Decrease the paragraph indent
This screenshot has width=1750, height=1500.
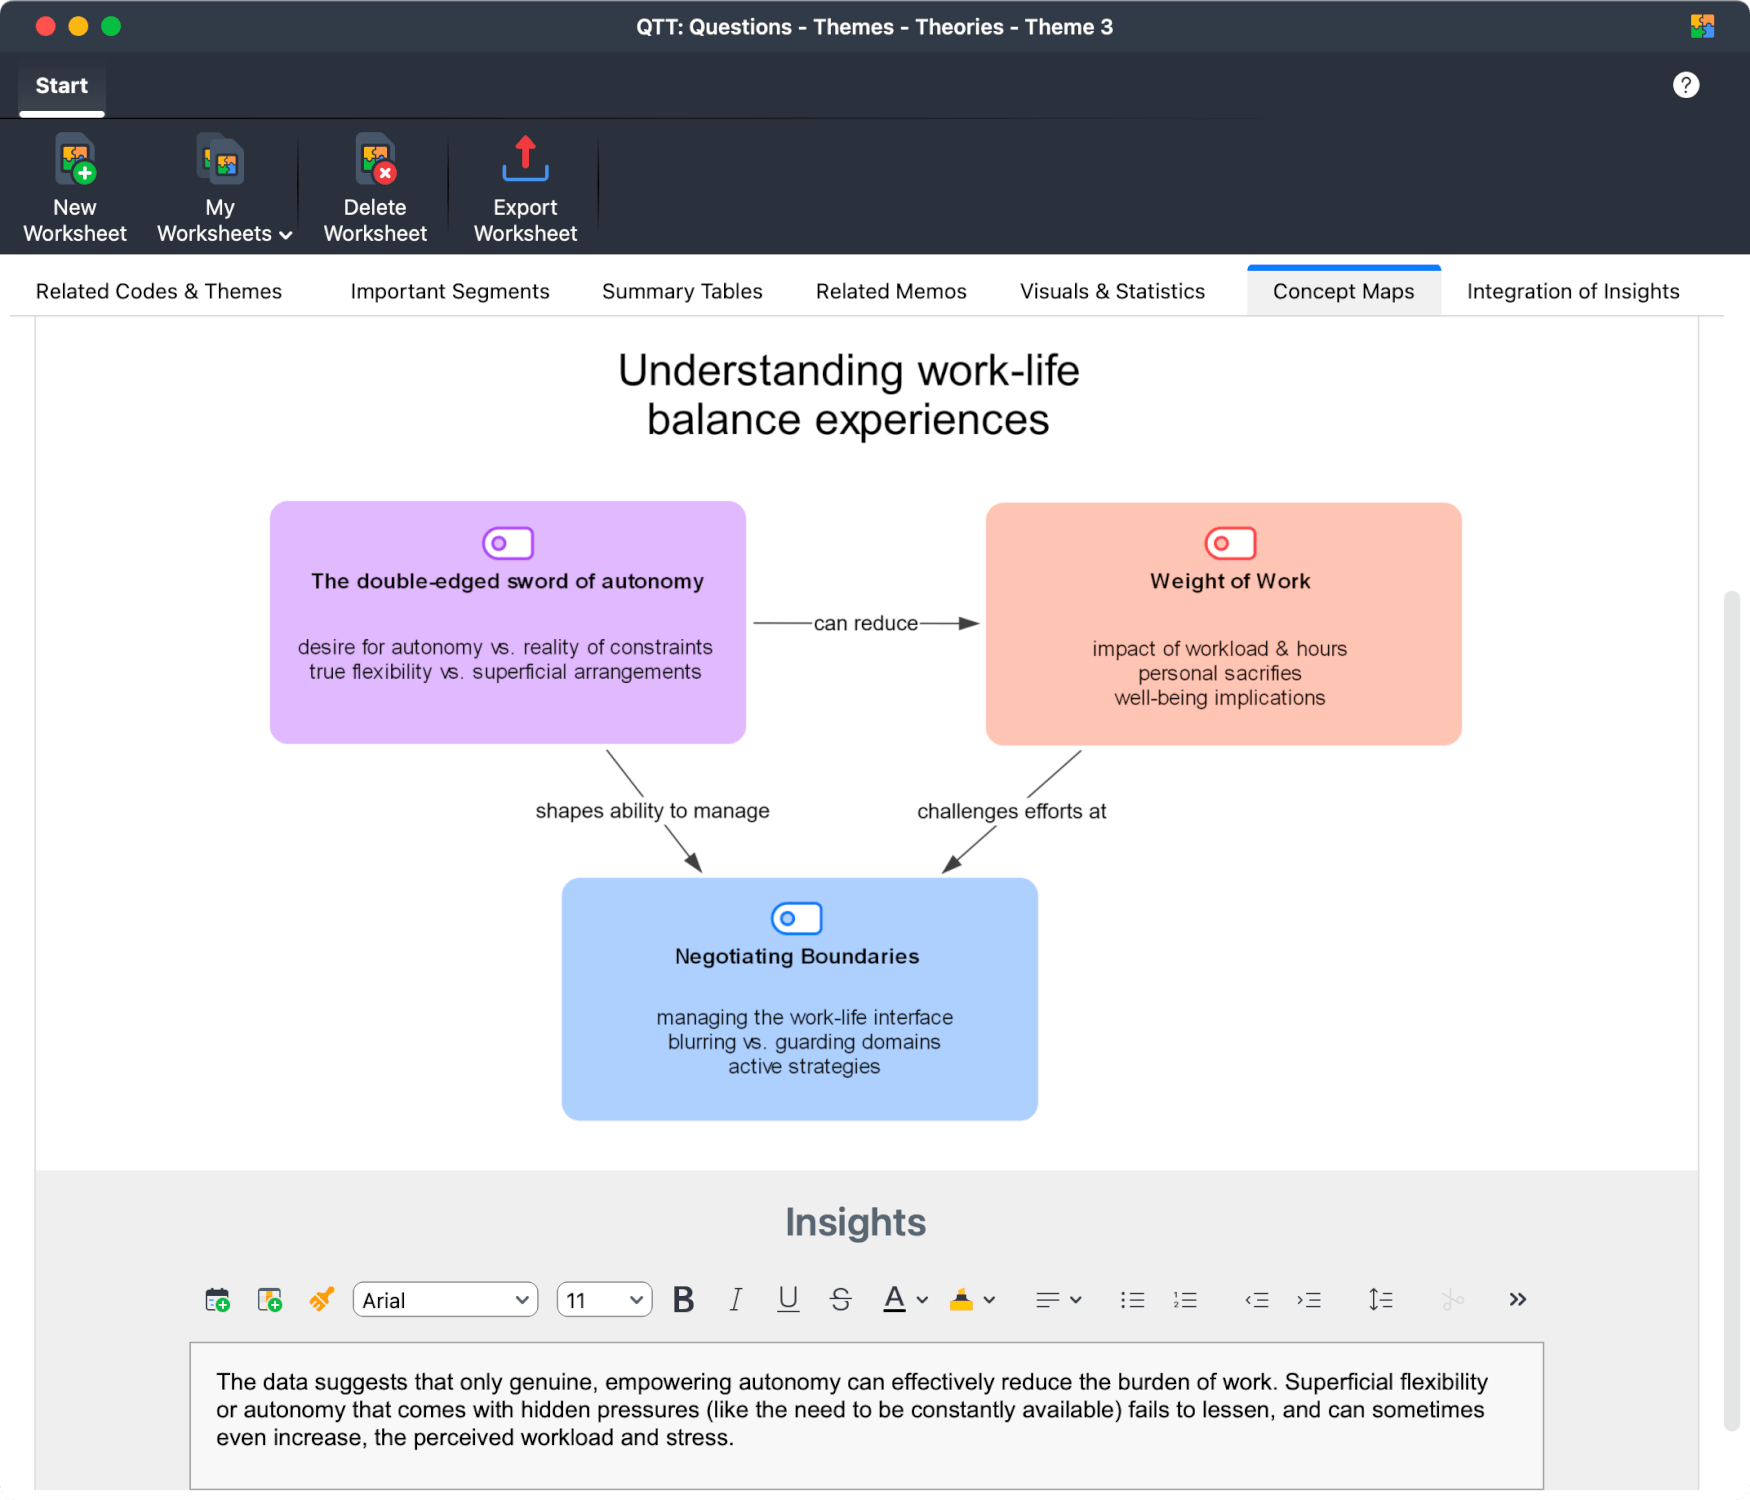pyautogui.click(x=1256, y=1300)
